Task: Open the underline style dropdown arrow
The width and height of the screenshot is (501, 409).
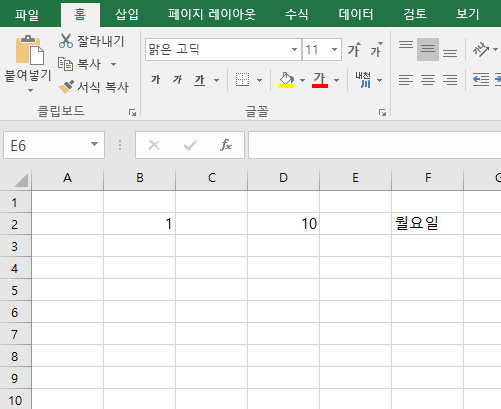Action: [216, 80]
